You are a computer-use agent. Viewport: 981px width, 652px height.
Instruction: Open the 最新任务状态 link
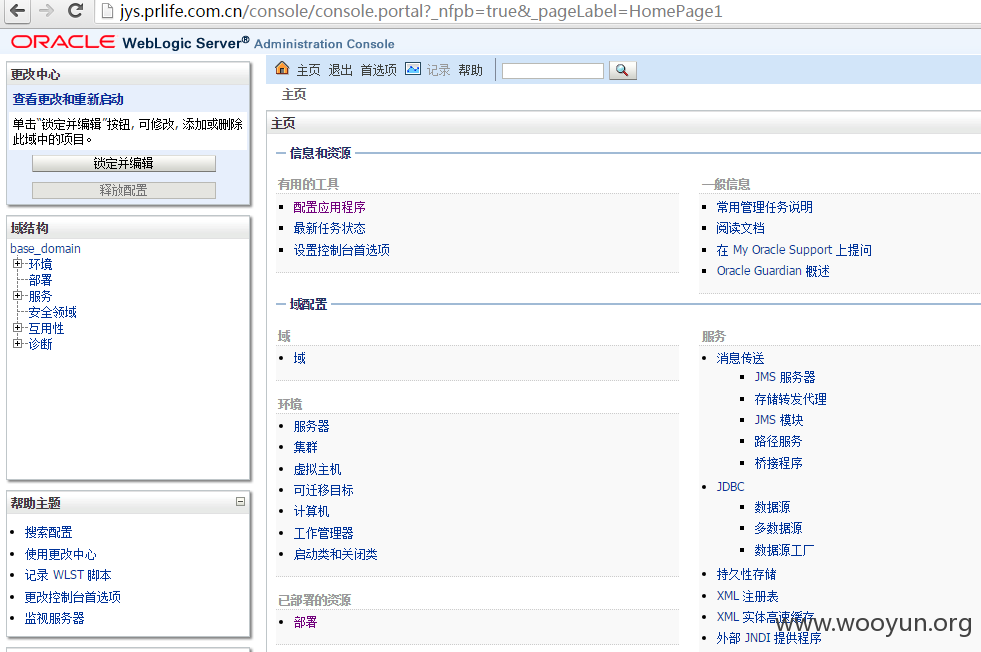pos(329,228)
